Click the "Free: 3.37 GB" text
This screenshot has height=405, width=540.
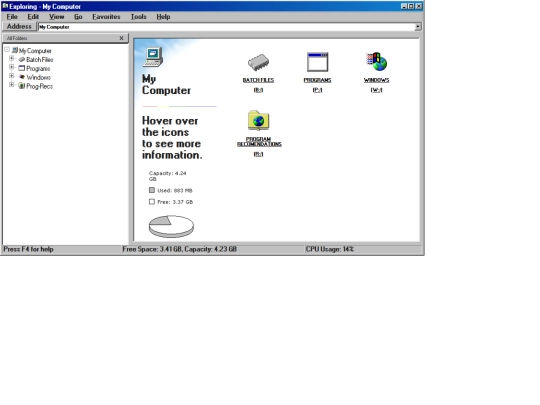point(175,202)
